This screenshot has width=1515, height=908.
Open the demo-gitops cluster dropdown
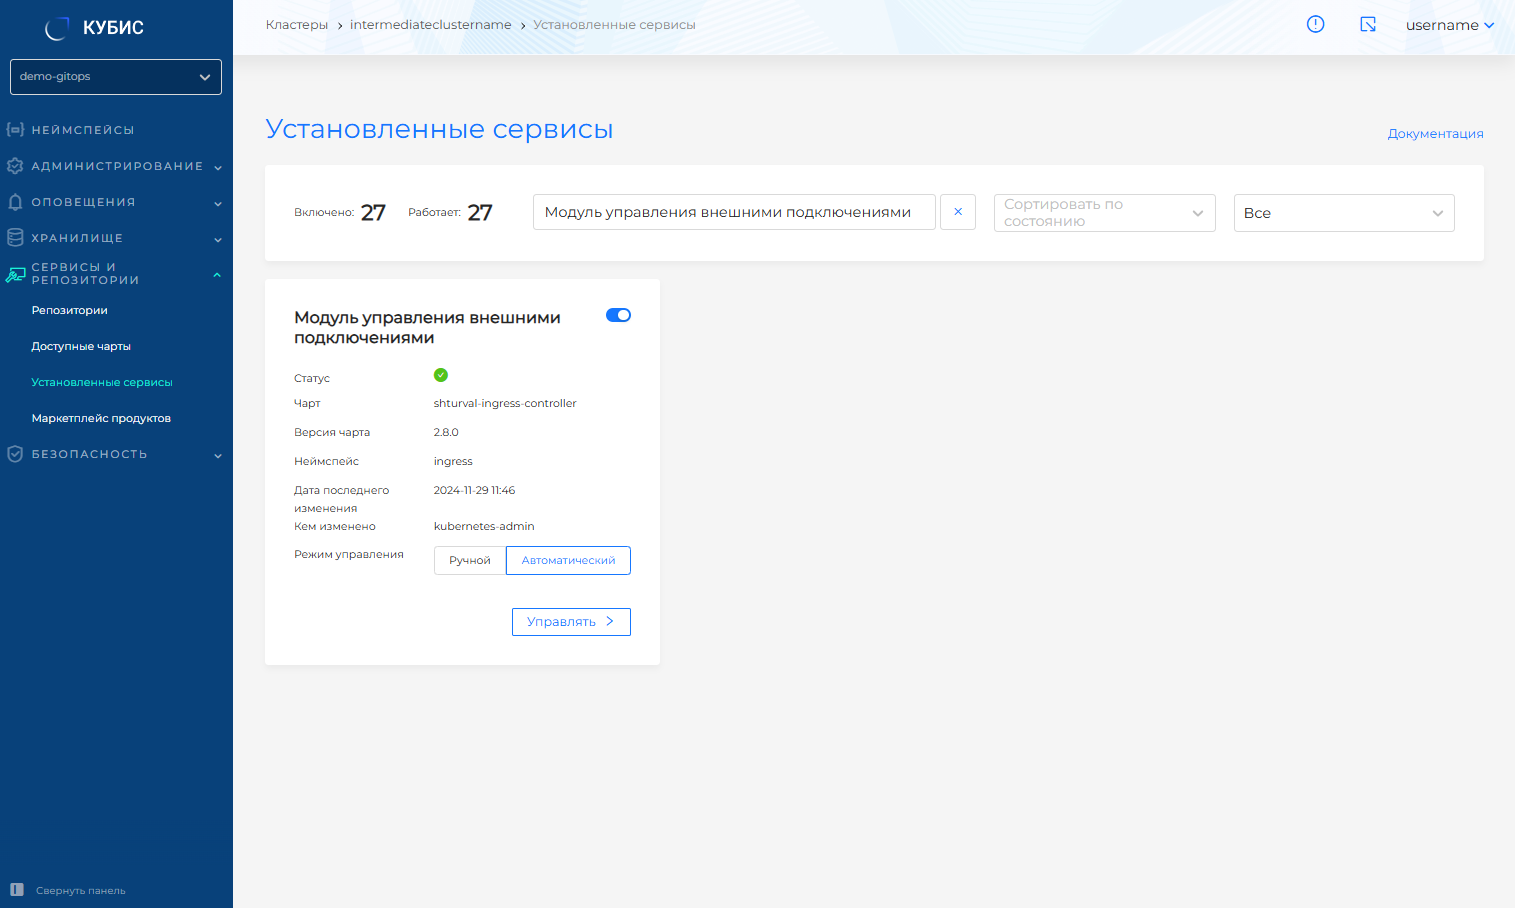(116, 77)
